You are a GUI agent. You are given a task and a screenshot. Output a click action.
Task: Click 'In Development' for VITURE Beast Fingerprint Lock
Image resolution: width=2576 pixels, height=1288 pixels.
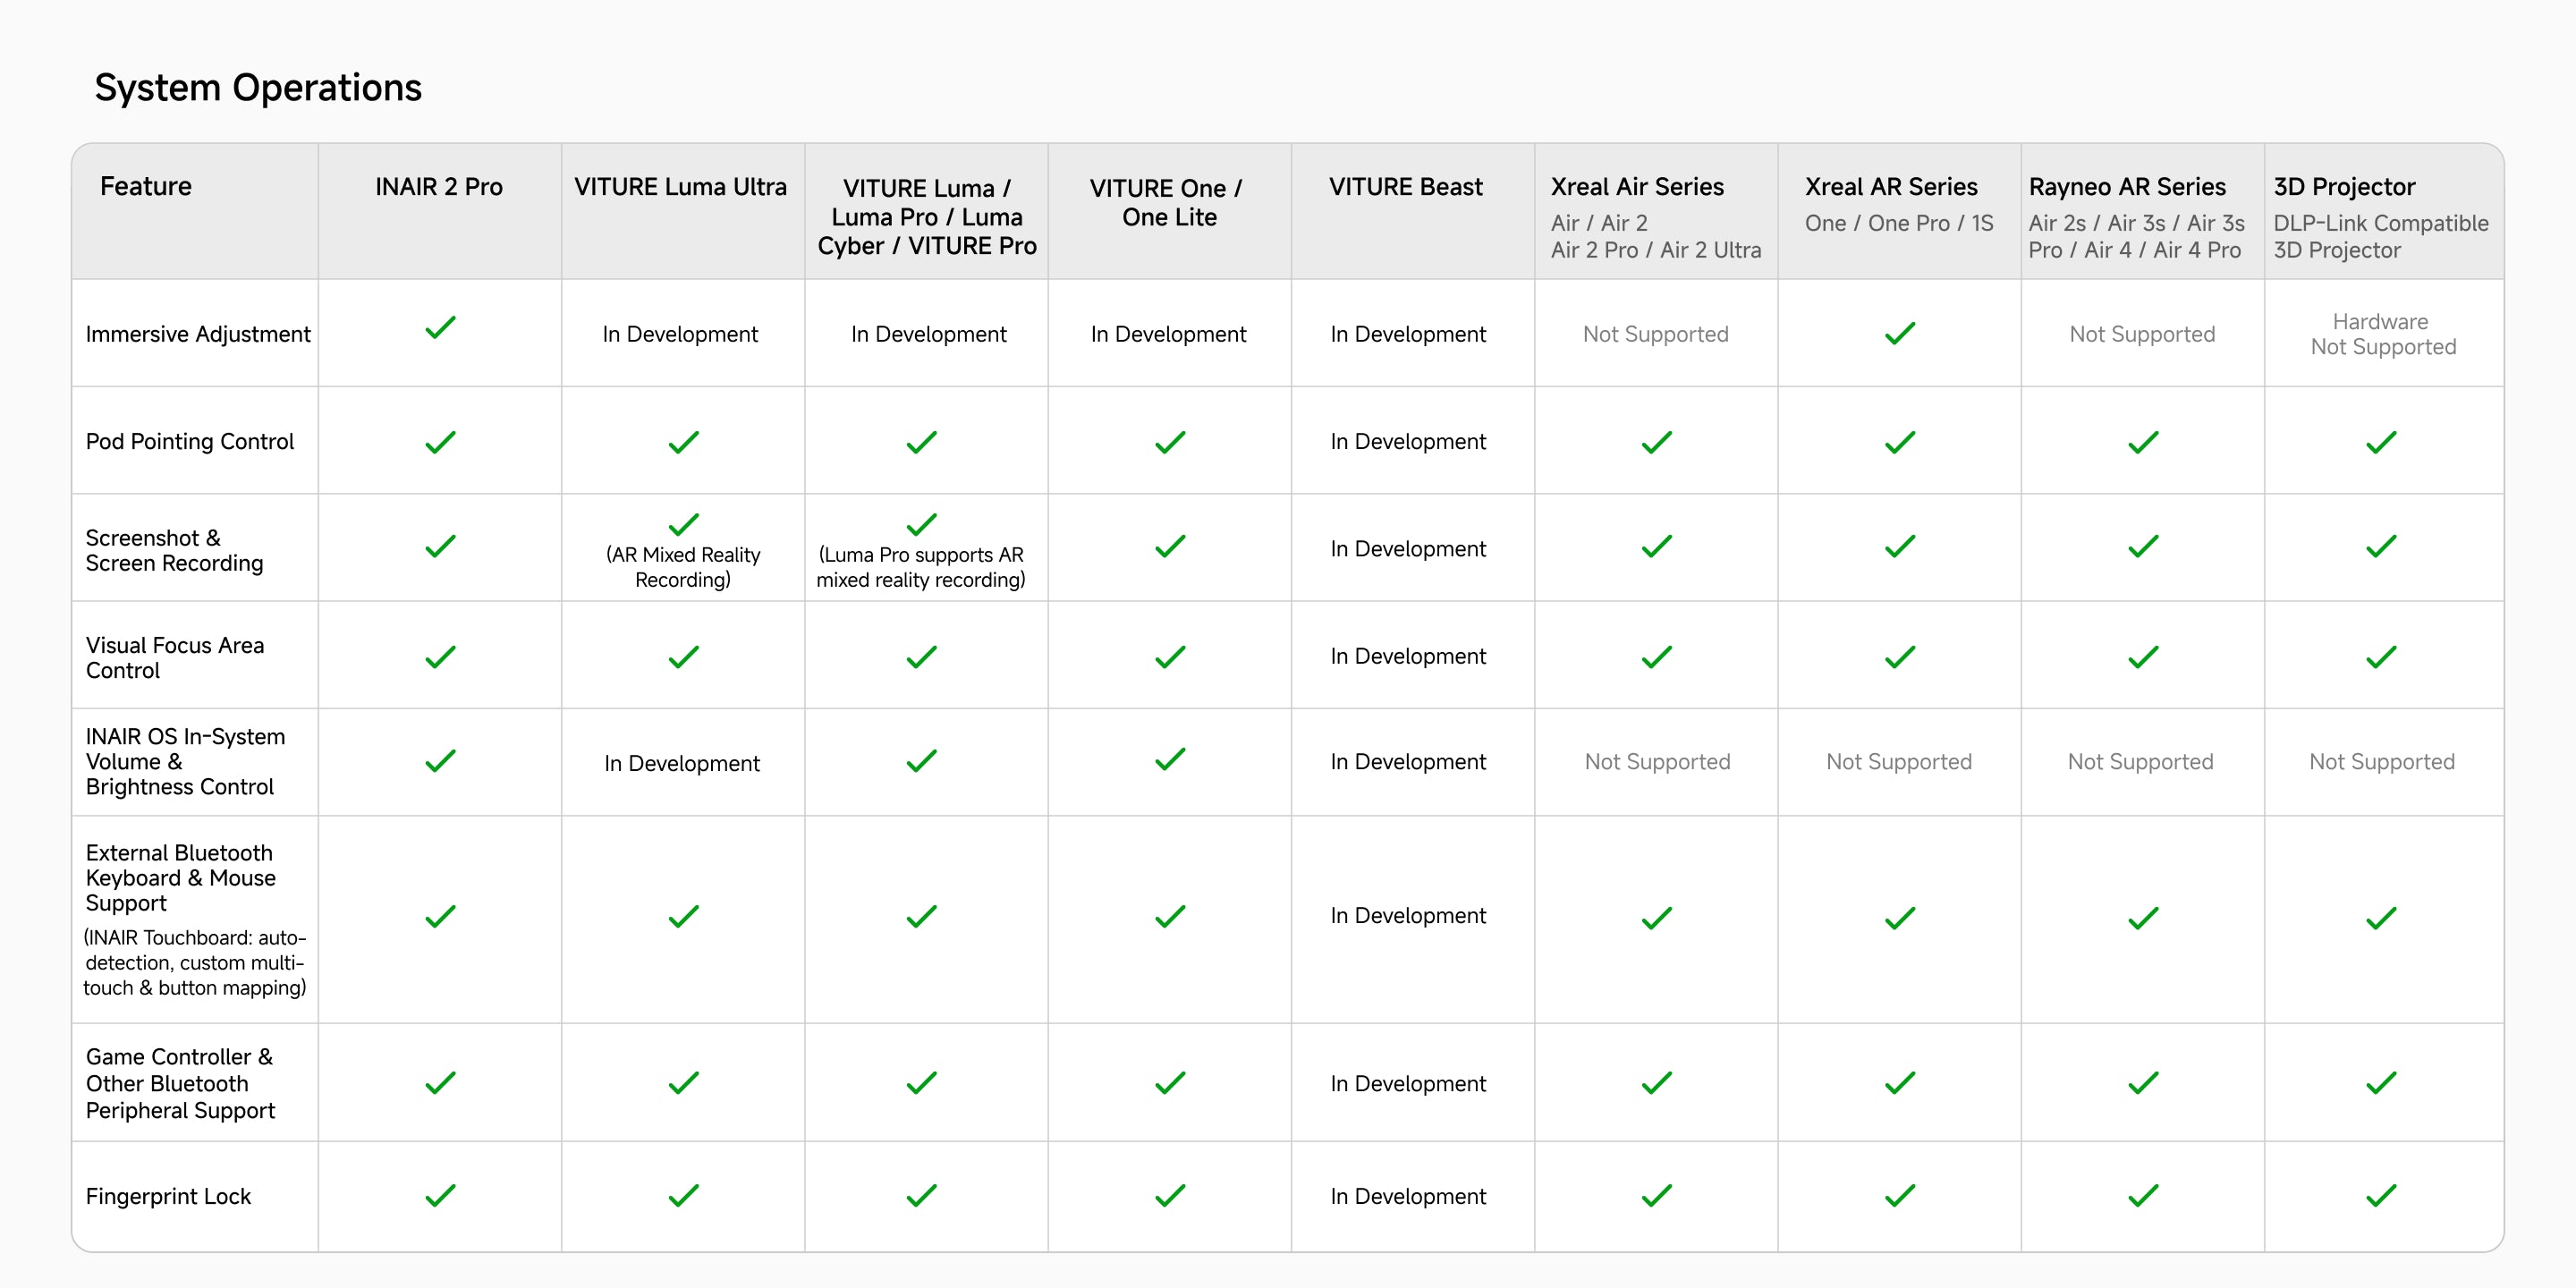click(x=1407, y=1196)
